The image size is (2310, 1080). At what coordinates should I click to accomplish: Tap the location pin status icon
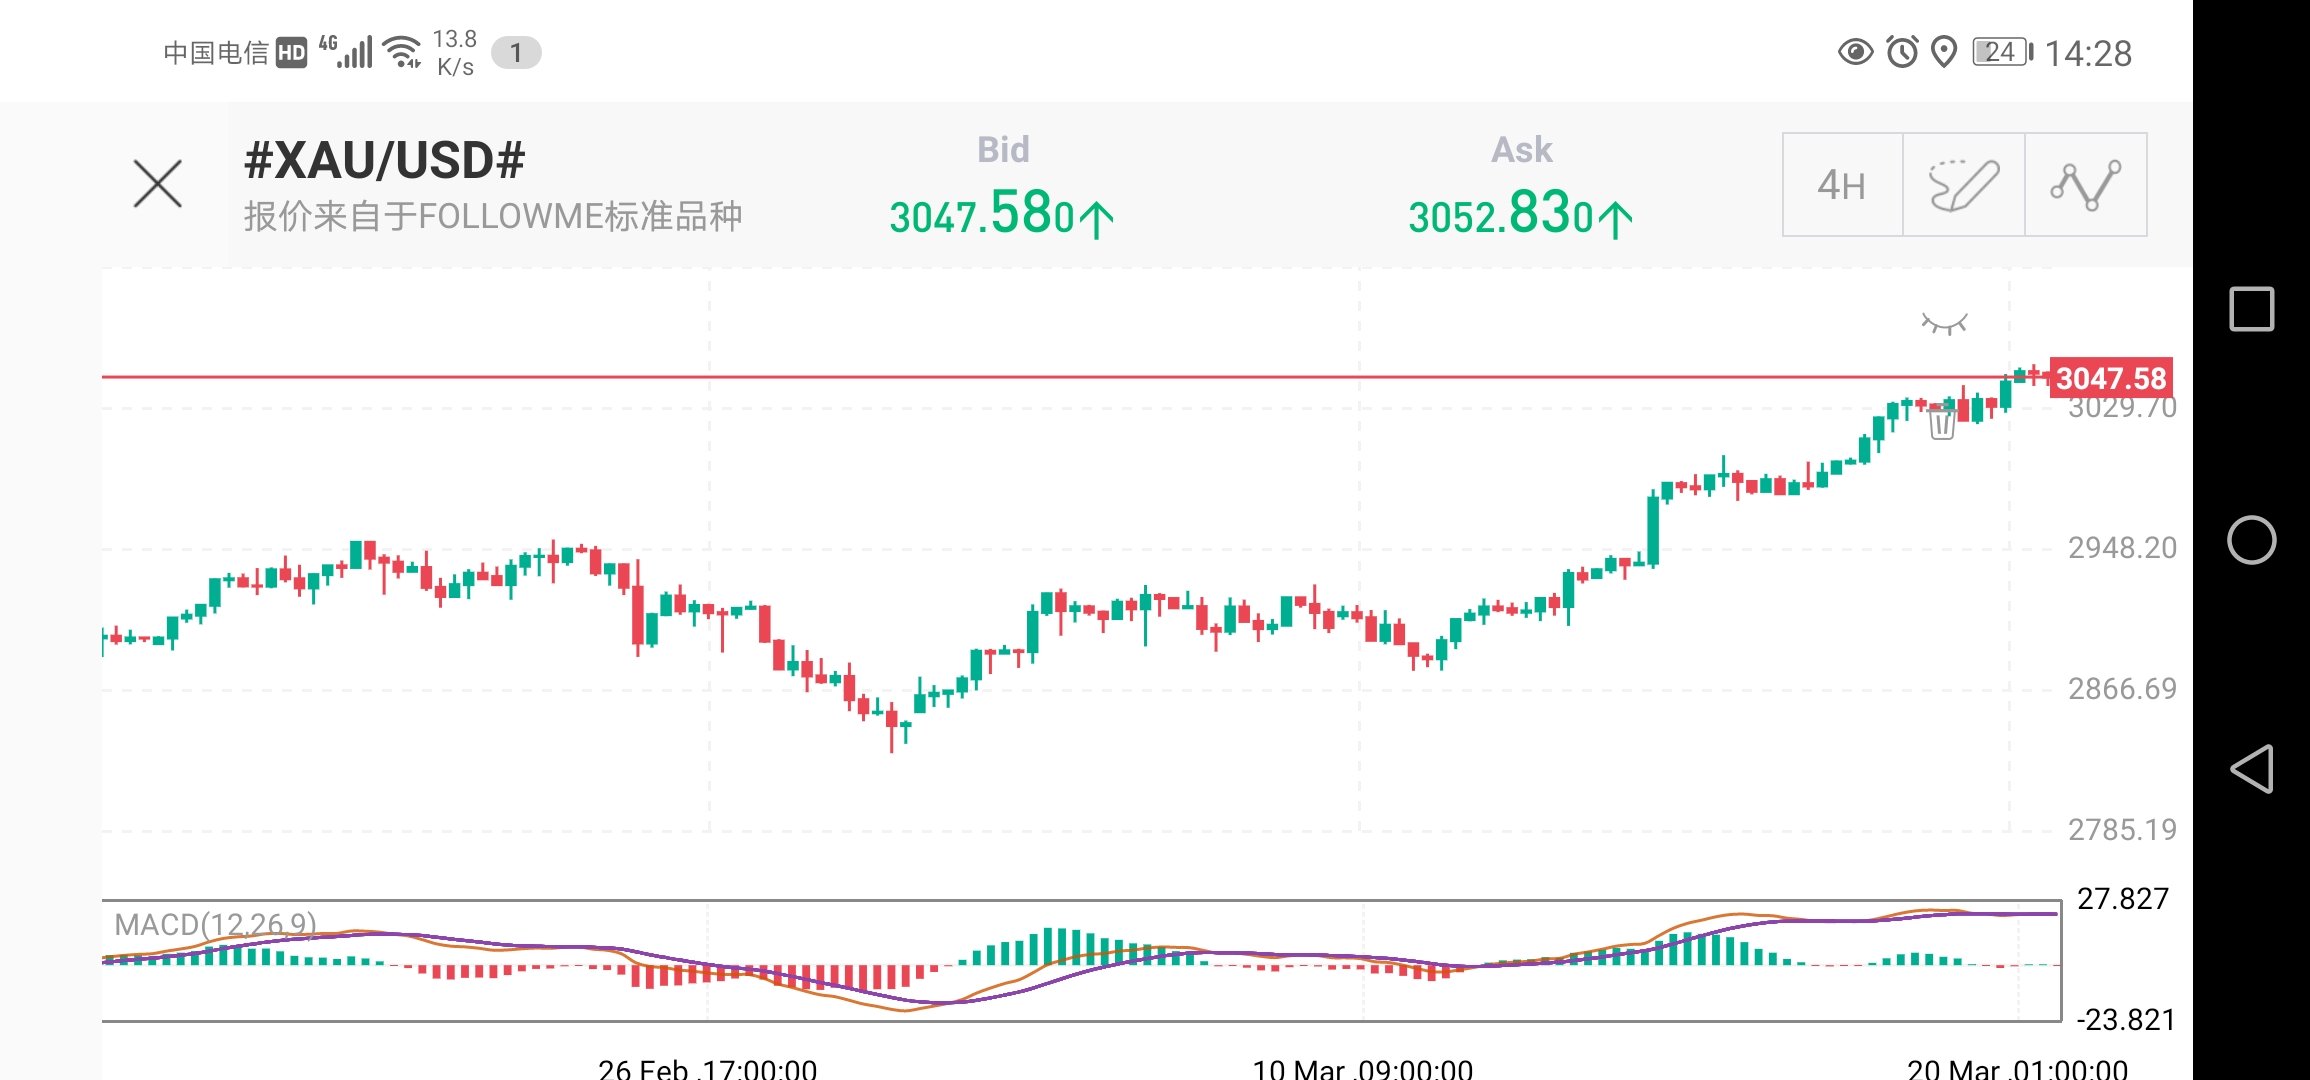coord(1943,52)
